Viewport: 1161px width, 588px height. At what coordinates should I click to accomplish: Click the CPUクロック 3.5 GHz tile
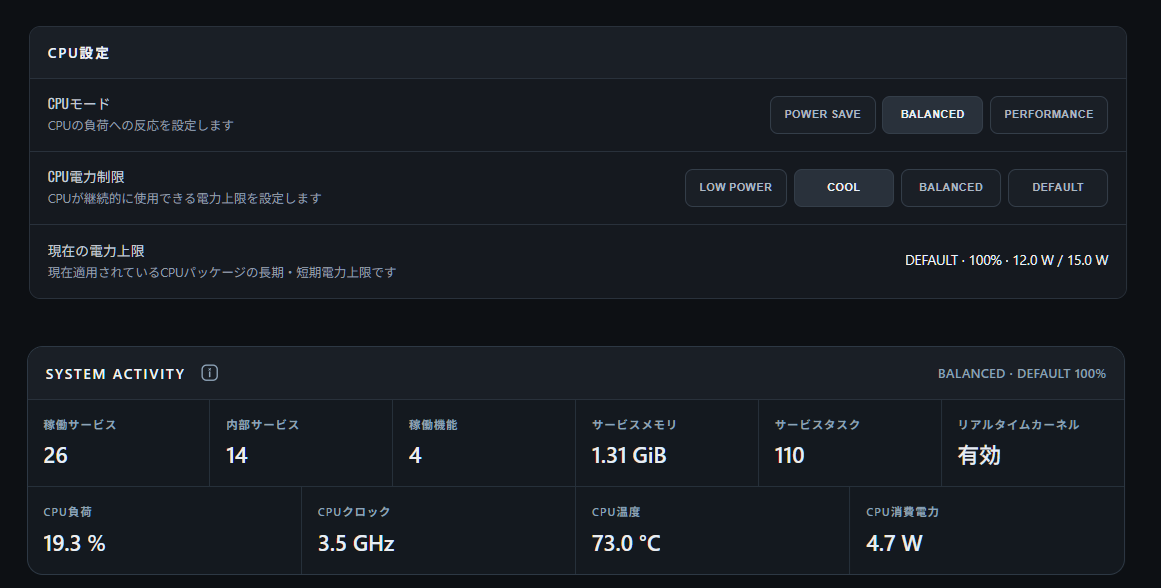[x=438, y=530]
